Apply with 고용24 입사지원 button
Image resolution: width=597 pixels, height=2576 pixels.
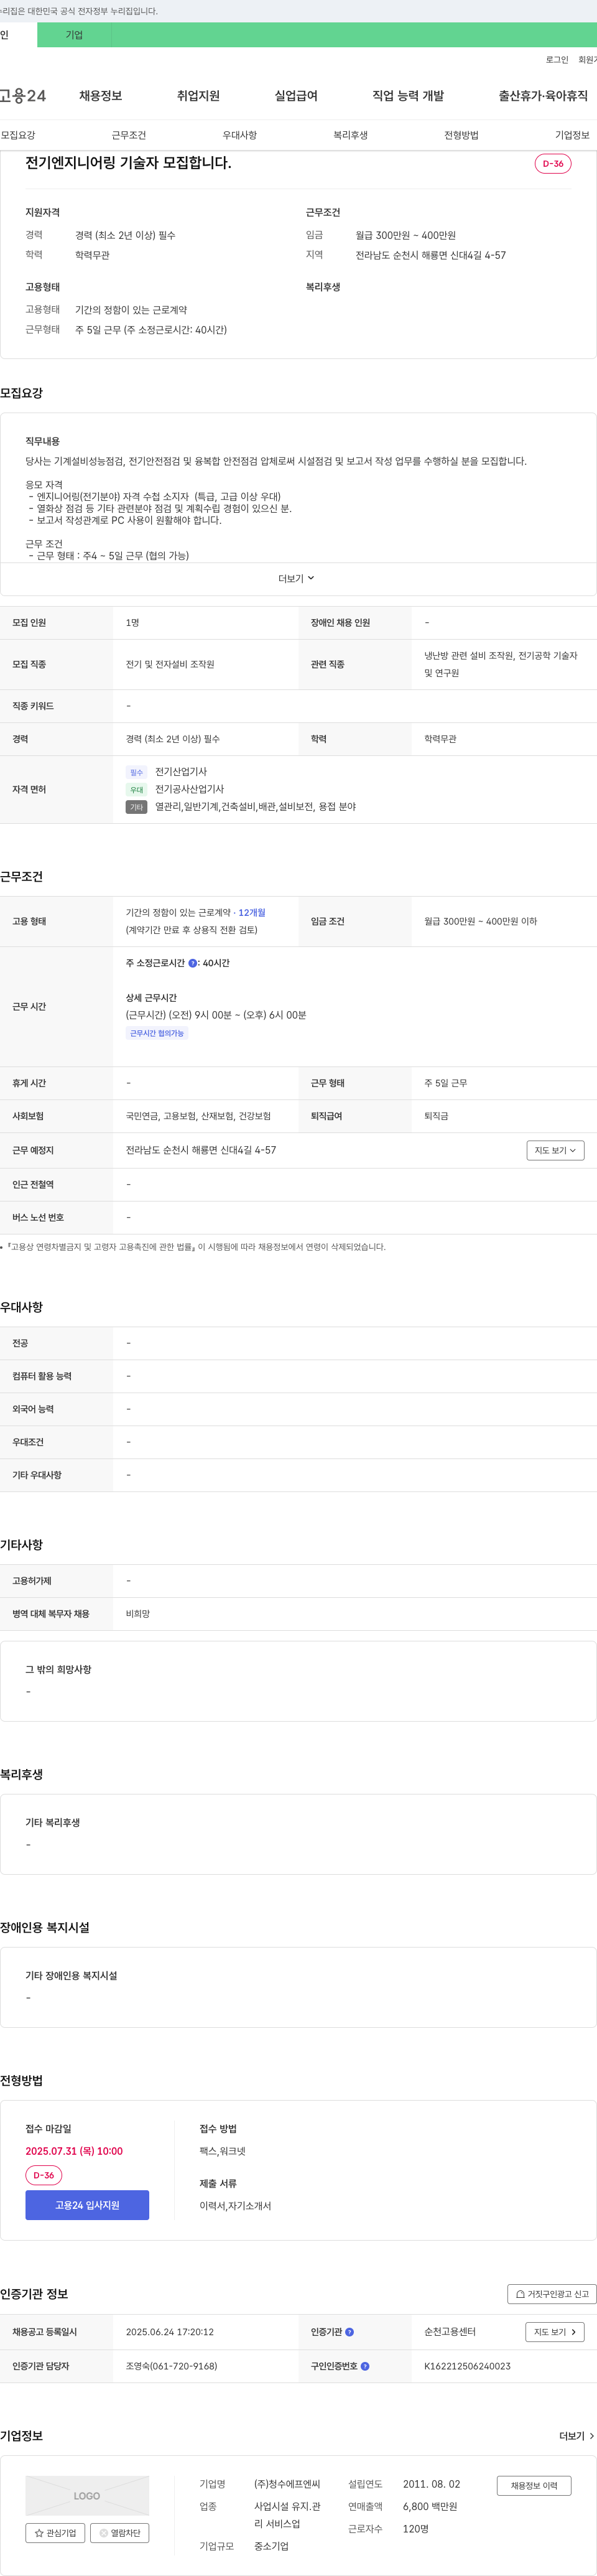pyautogui.click(x=87, y=2205)
